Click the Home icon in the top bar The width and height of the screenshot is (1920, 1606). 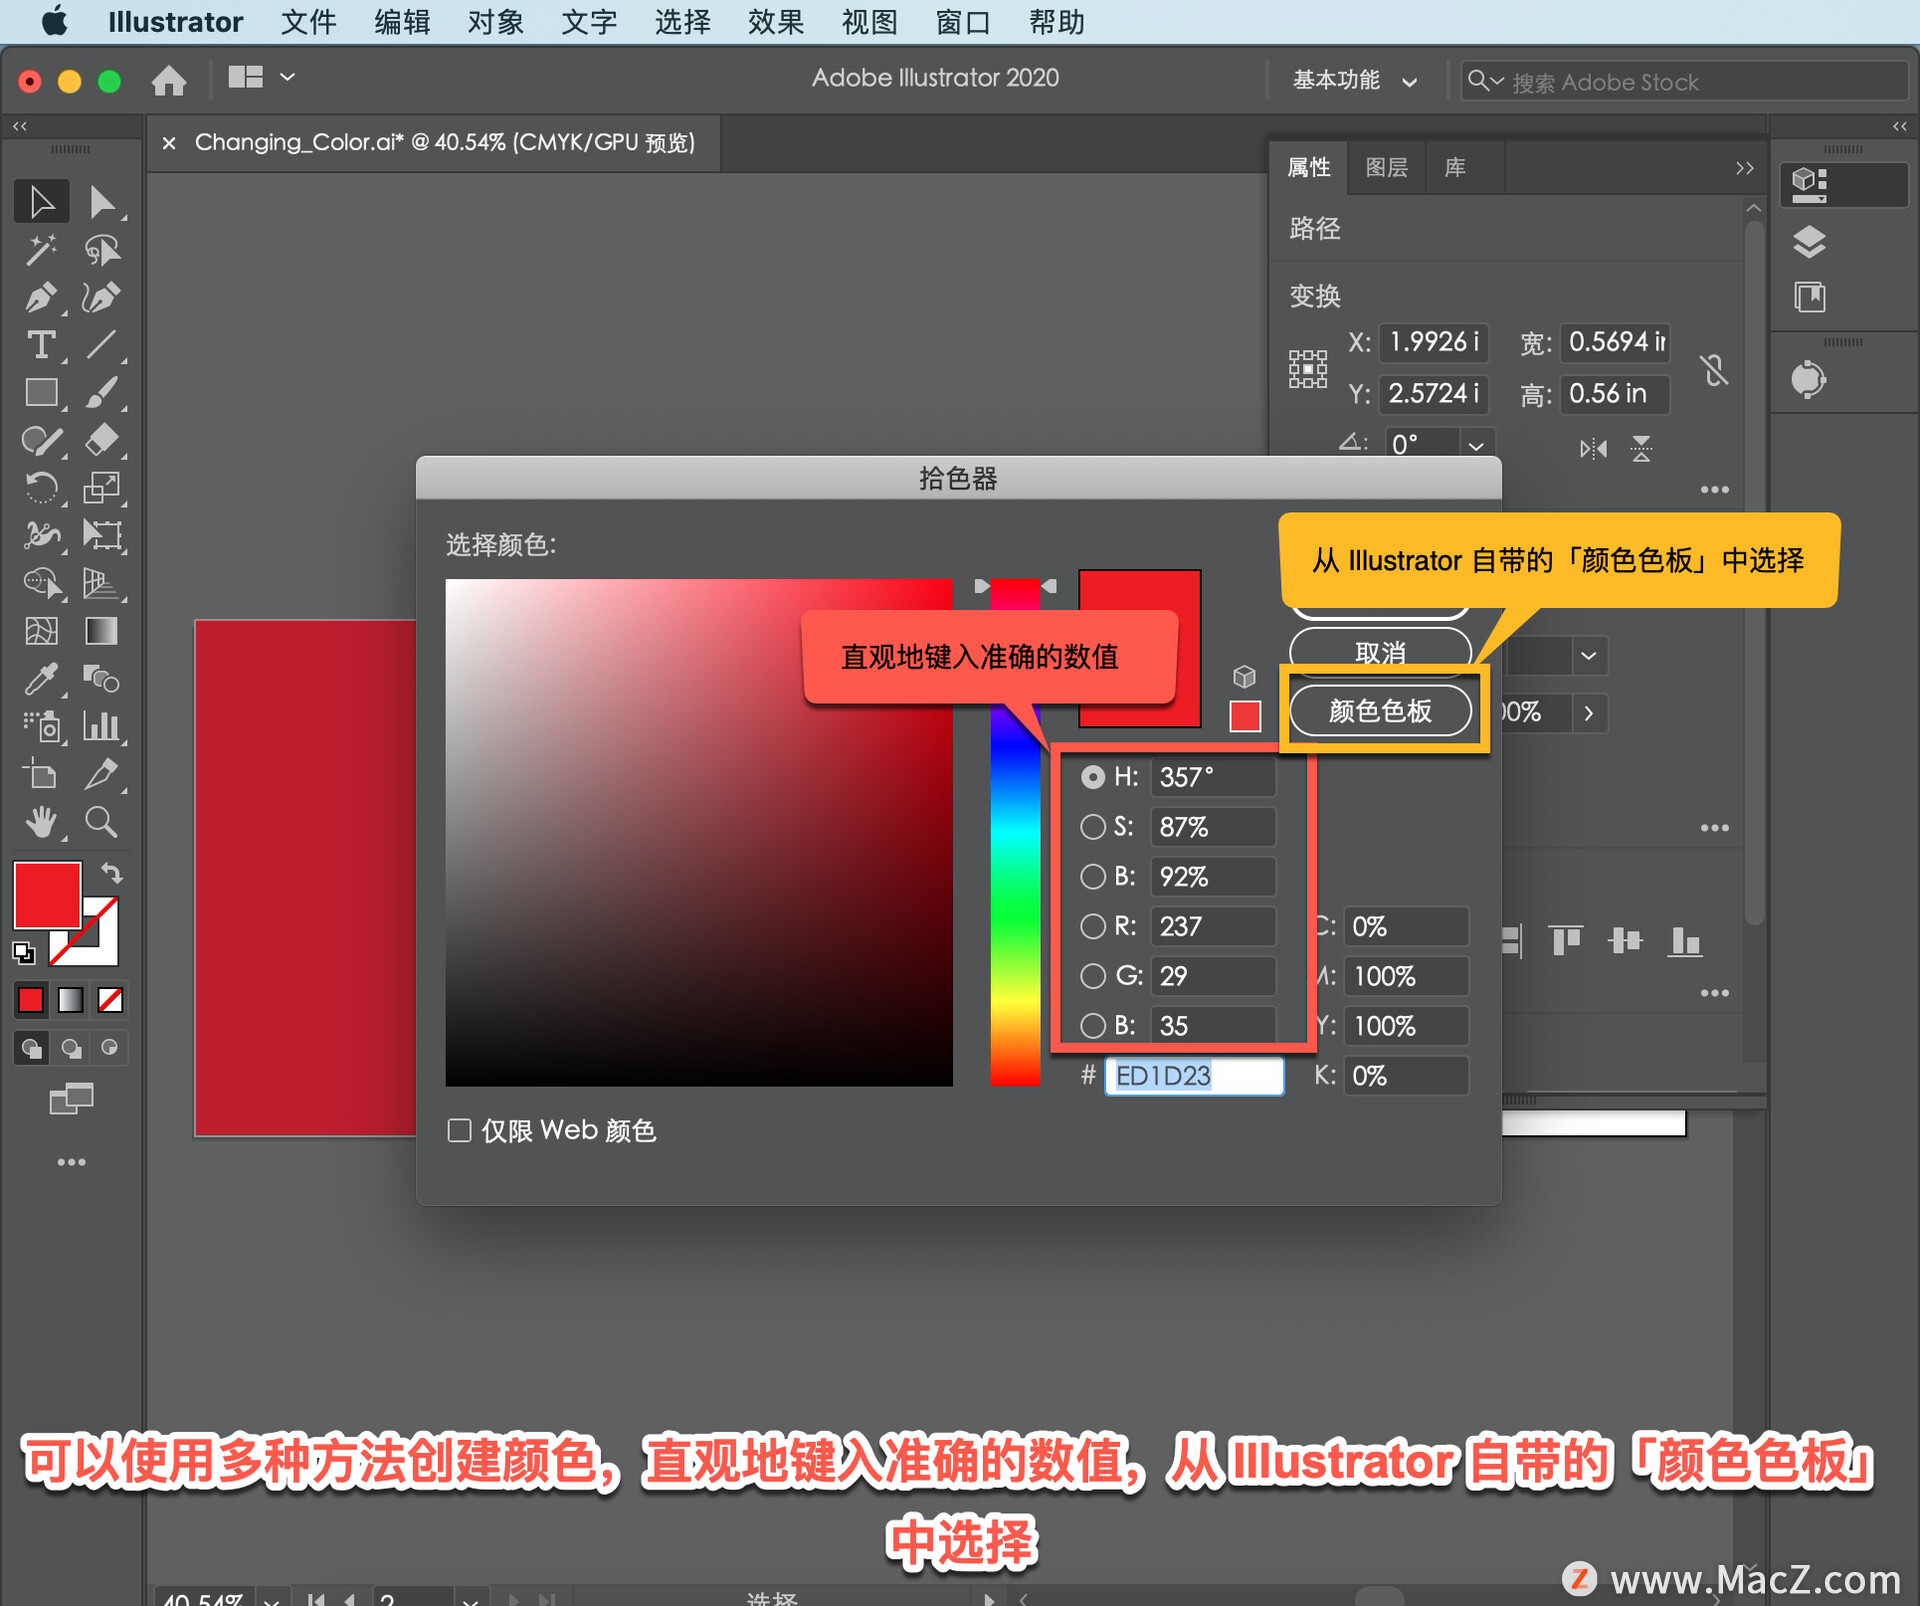169,80
